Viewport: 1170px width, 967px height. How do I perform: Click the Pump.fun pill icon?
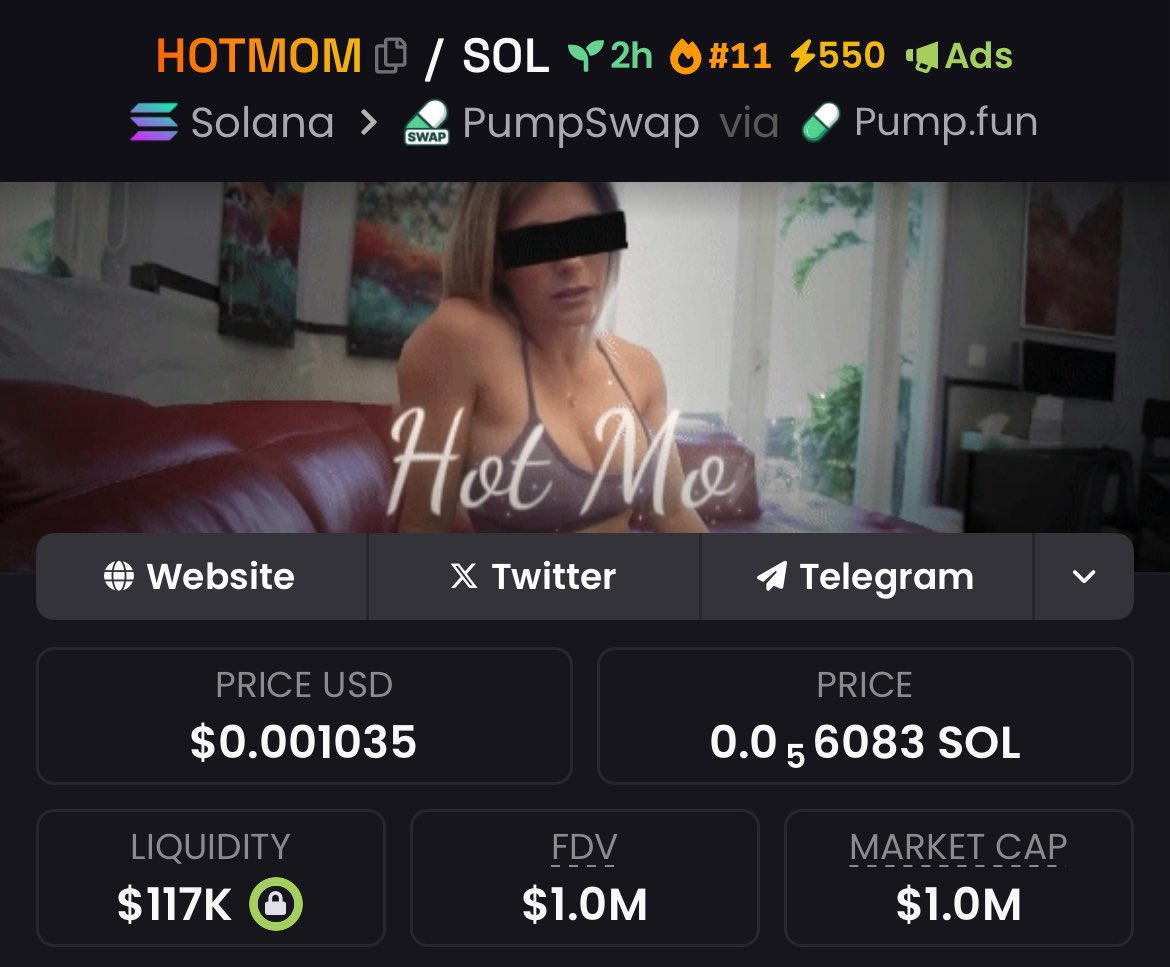point(821,122)
